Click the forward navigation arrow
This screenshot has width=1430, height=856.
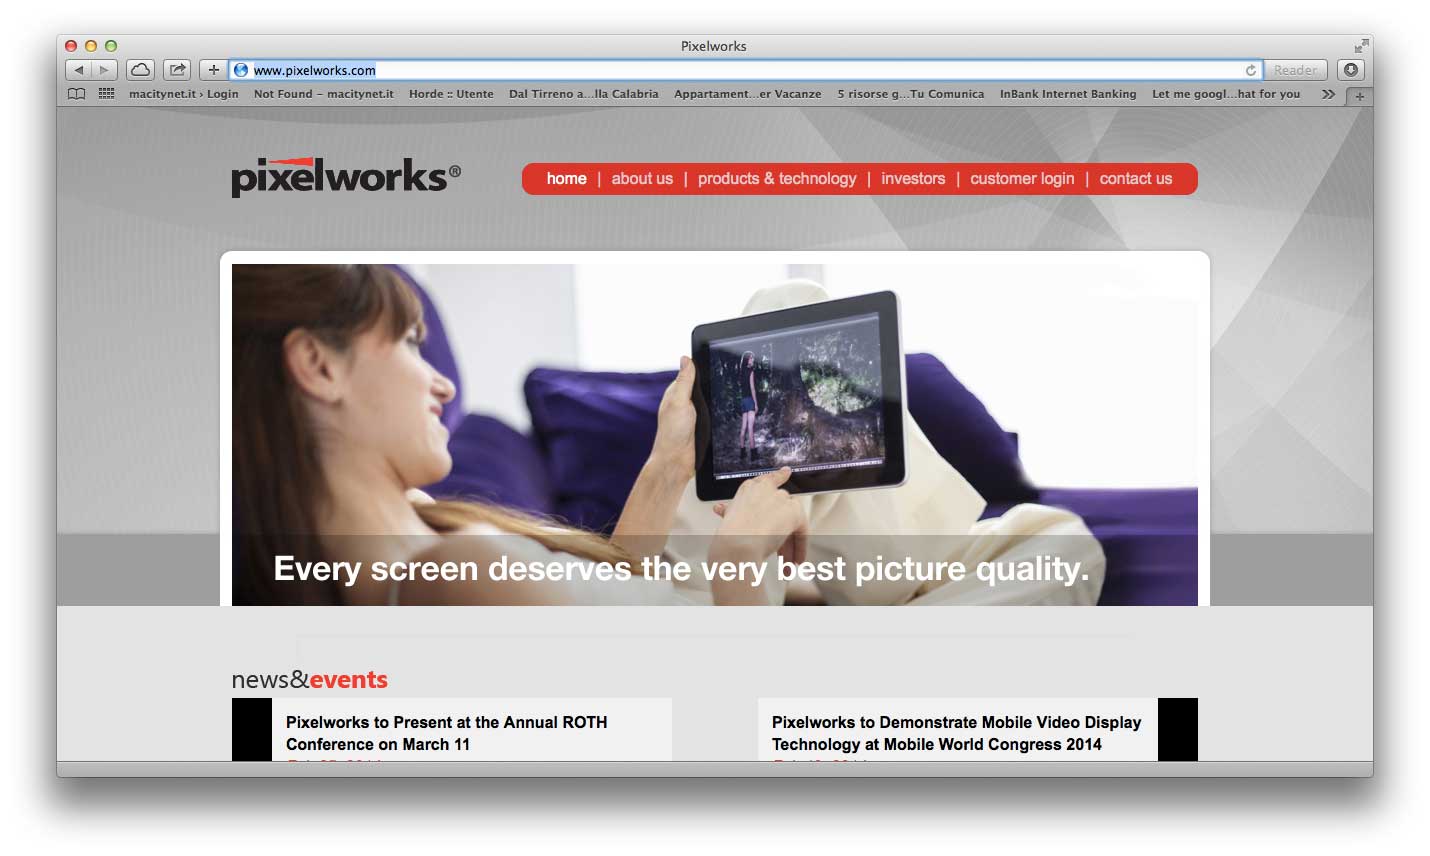[105, 70]
